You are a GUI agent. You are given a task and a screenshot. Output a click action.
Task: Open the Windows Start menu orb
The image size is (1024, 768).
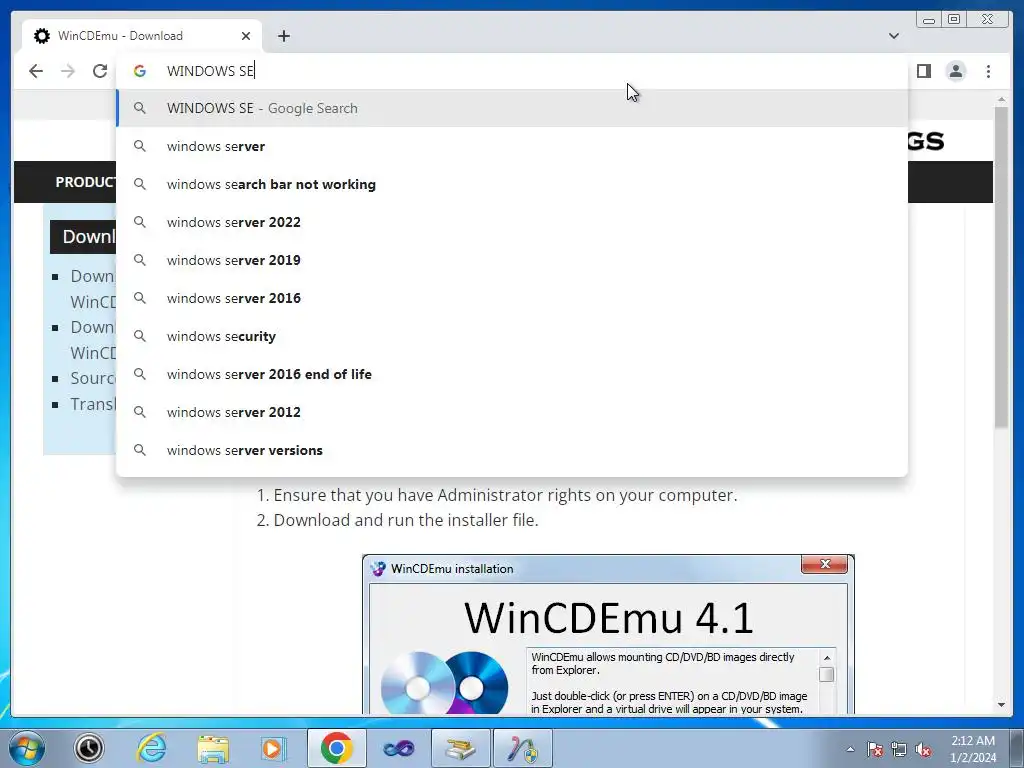click(x=27, y=748)
